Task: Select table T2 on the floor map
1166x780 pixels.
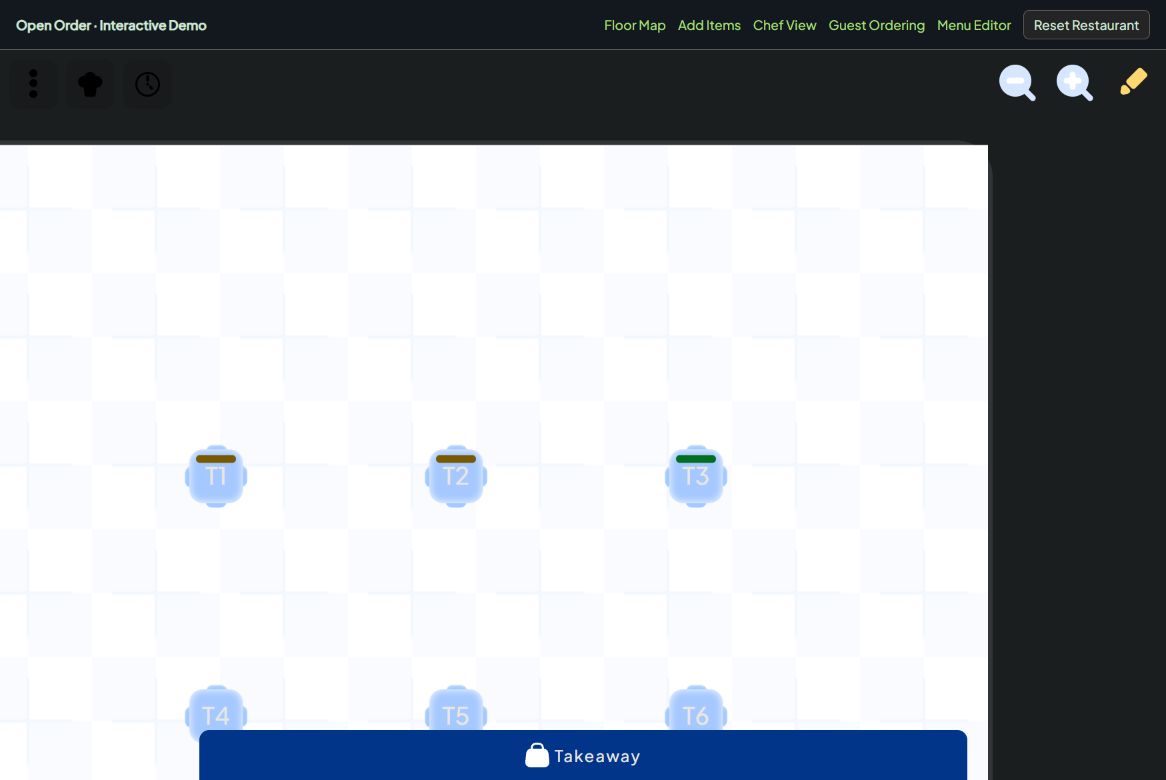Action: point(456,476)
